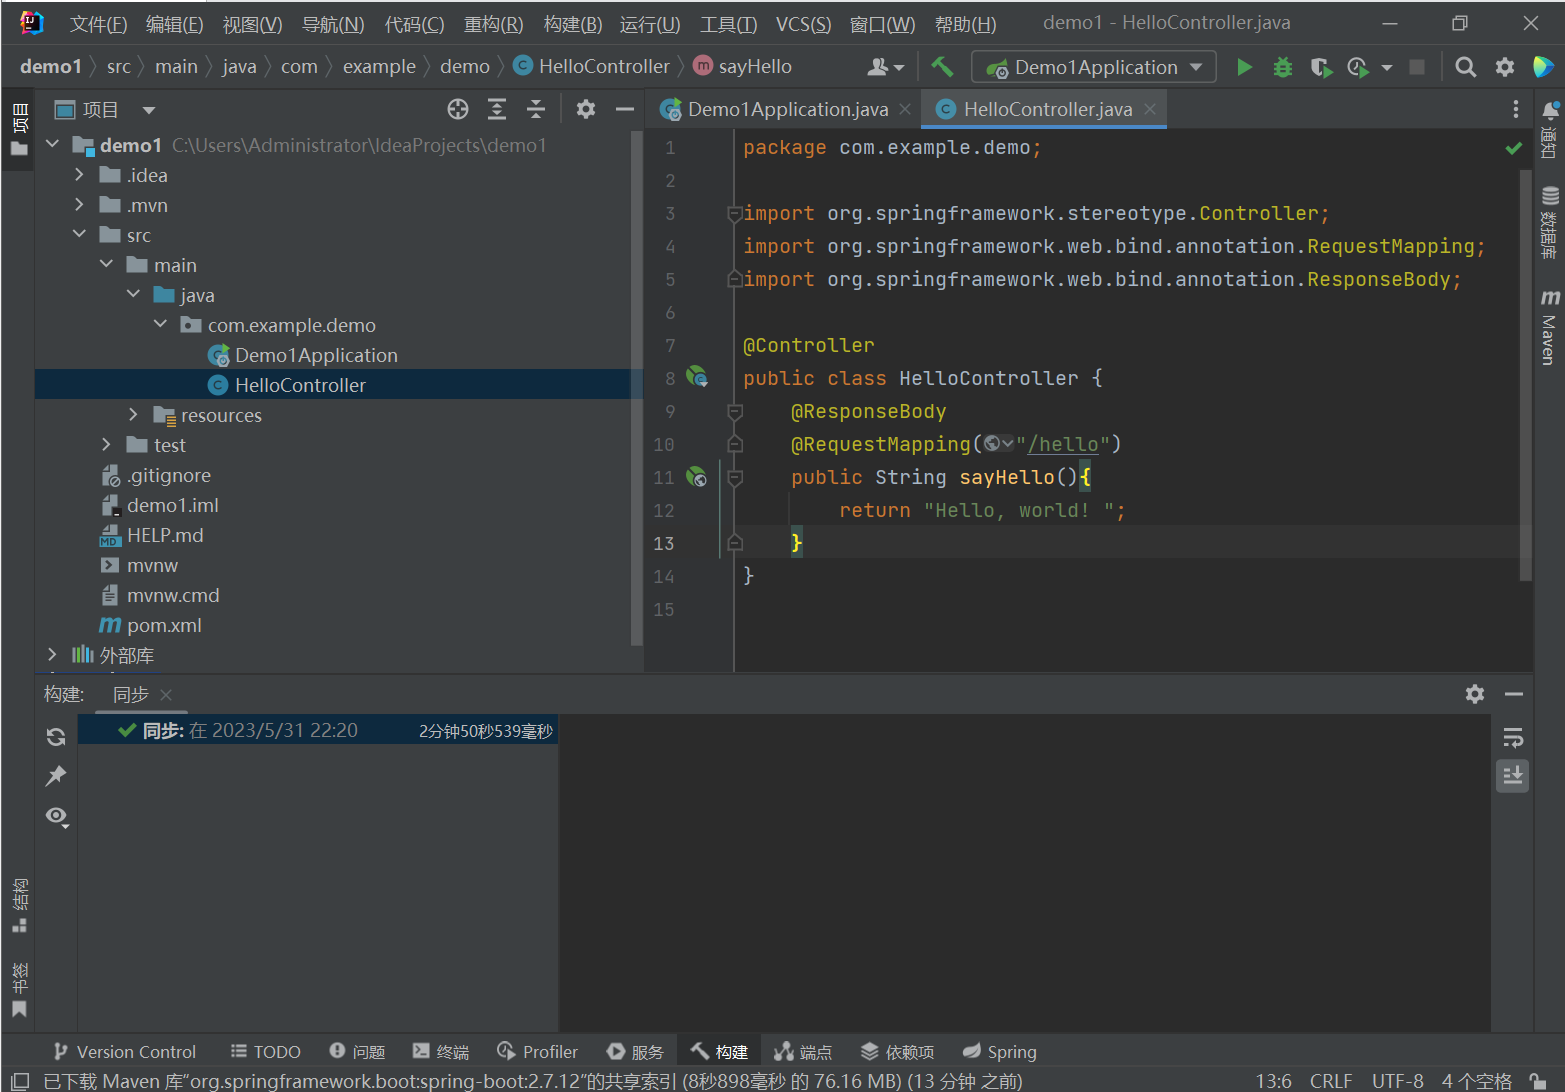The height and width of the screenshot is (1092, 1565).
Task: Click the green Run button in toolbar
Action: (1244, 67)
